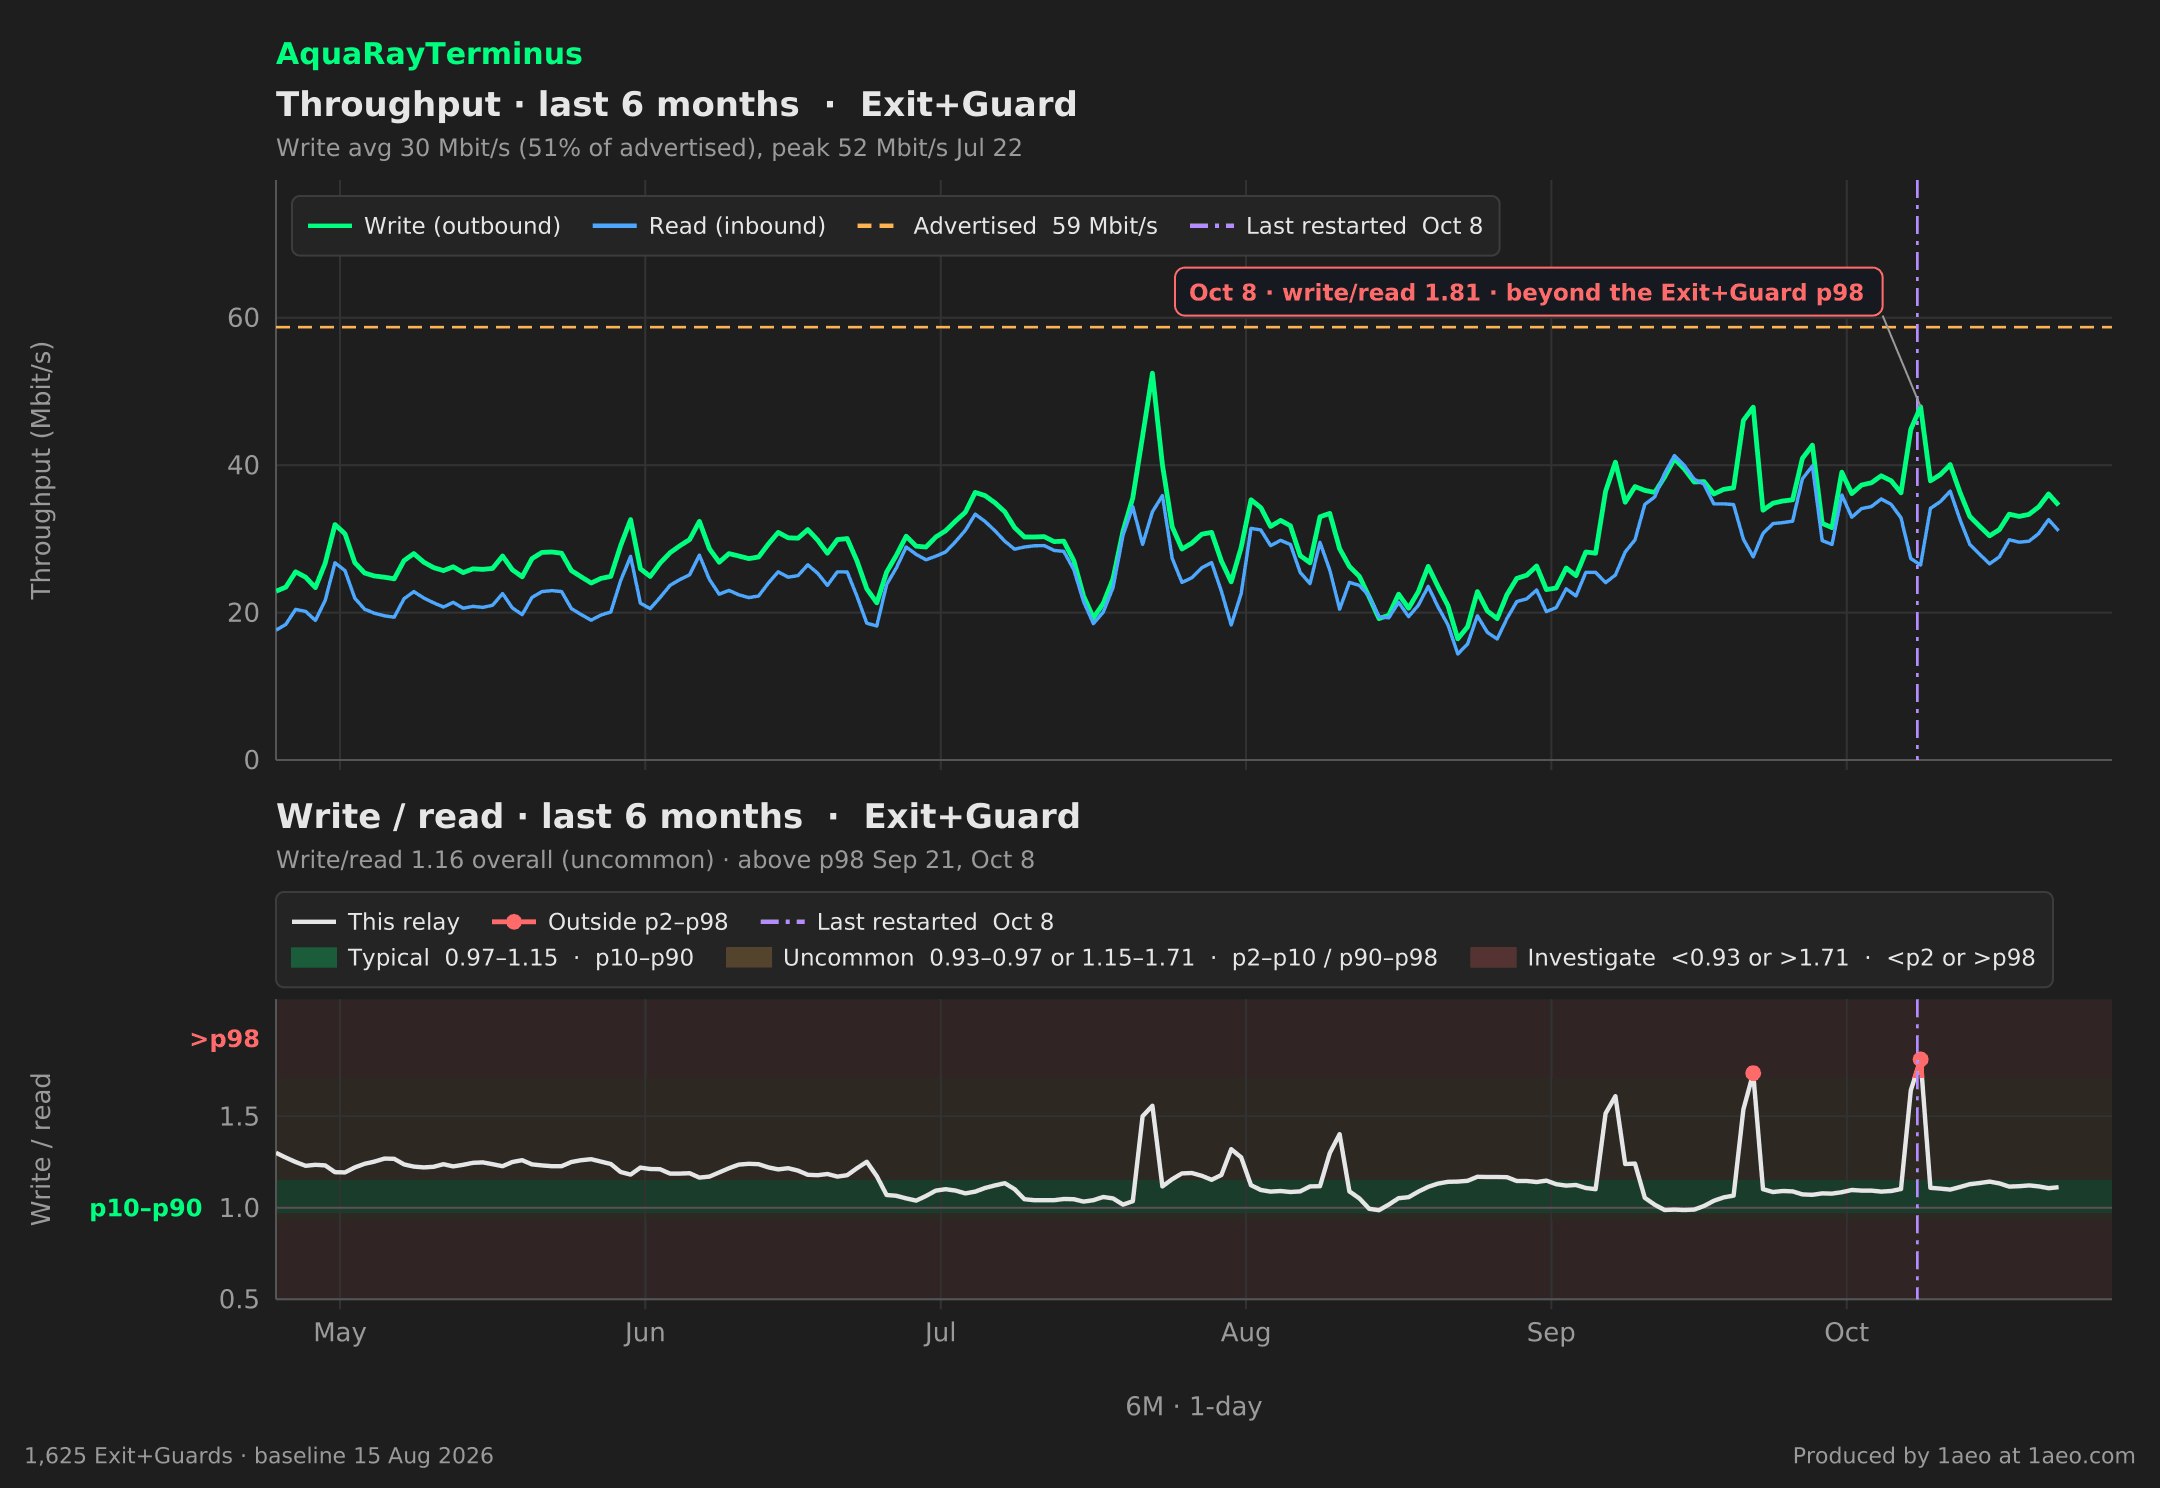
Task: Click the 'Write/read 1.16 overall' subtitle
Action: pyautogui.click(x=655, y=860)
